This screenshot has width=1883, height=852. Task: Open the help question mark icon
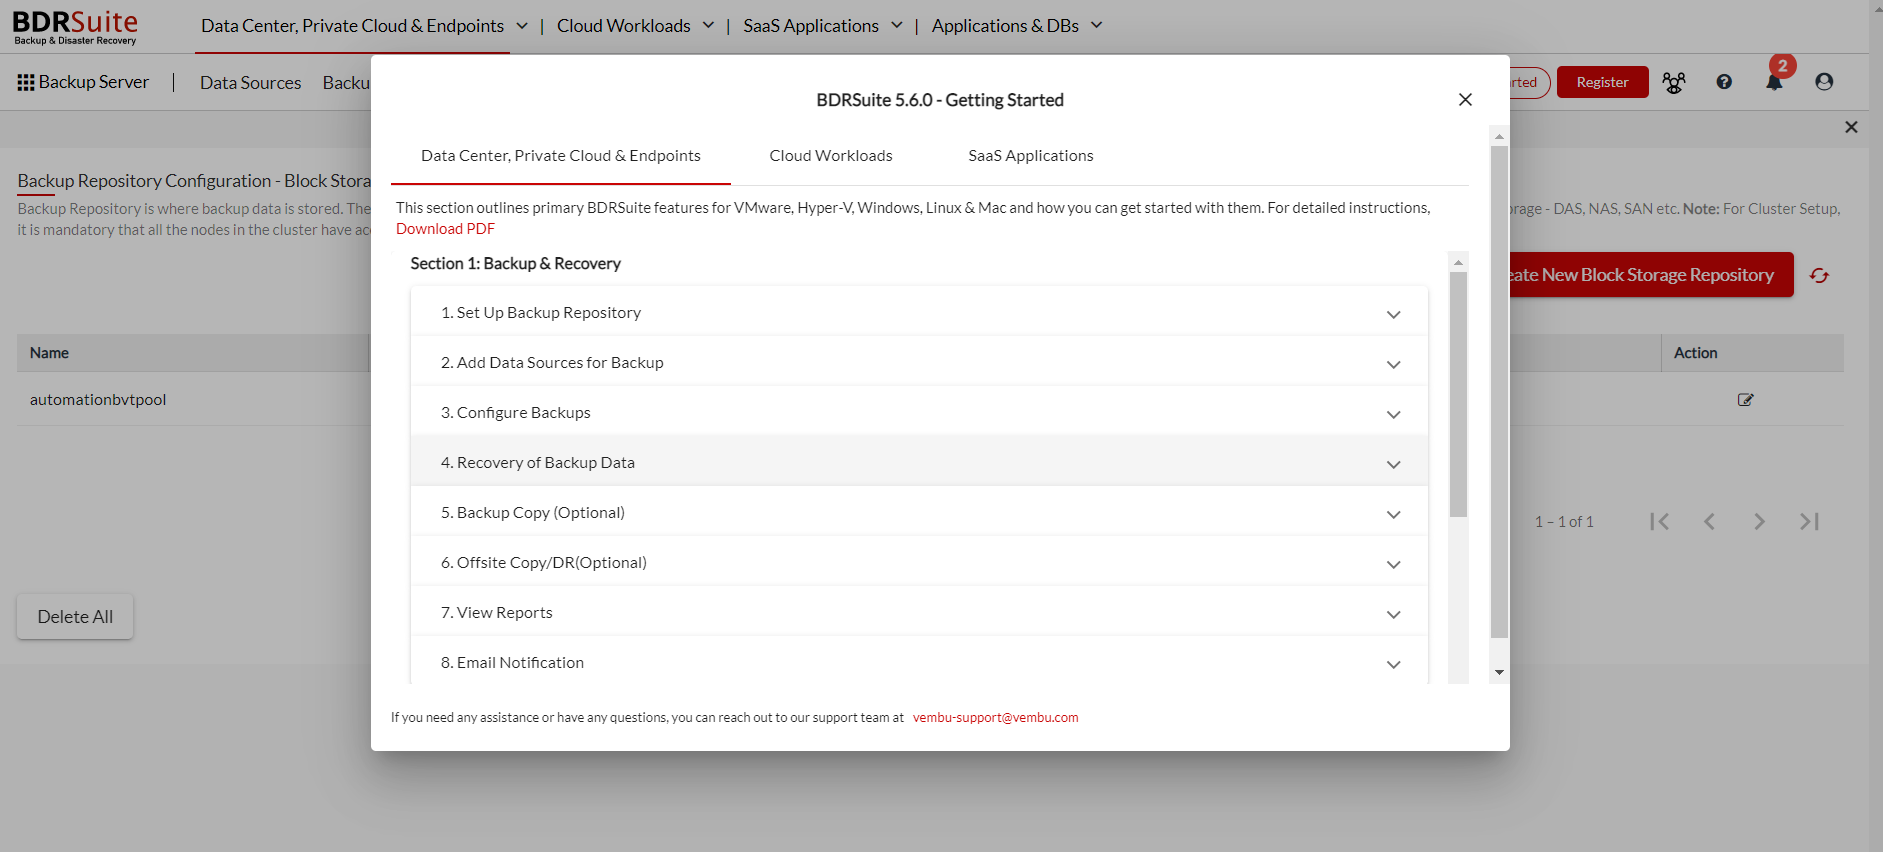(x=1724, y=82)
